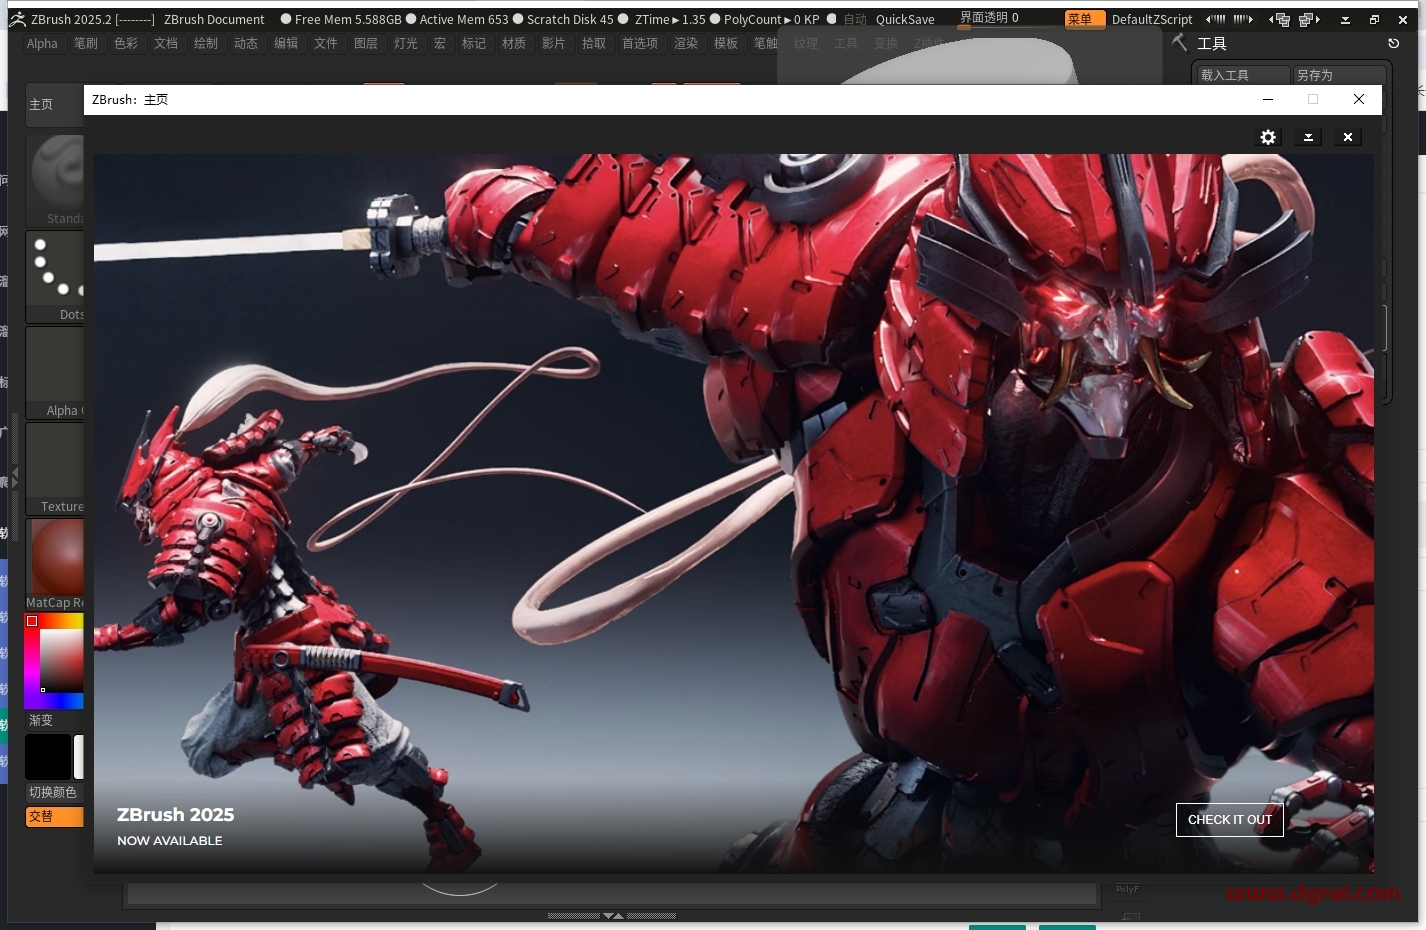1426x930 pixels.
Task: Open the 图层 (Layer) menu
Action: pos(365,43)
